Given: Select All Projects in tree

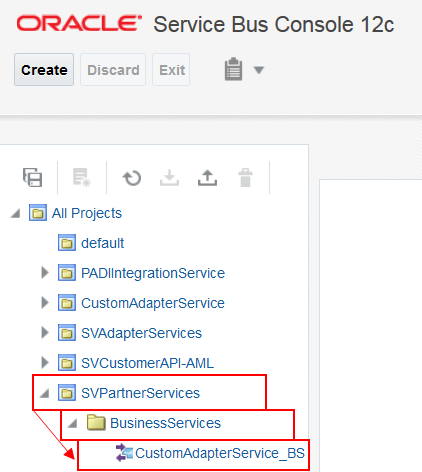Looking at the screenshot, I should (87, 213).
